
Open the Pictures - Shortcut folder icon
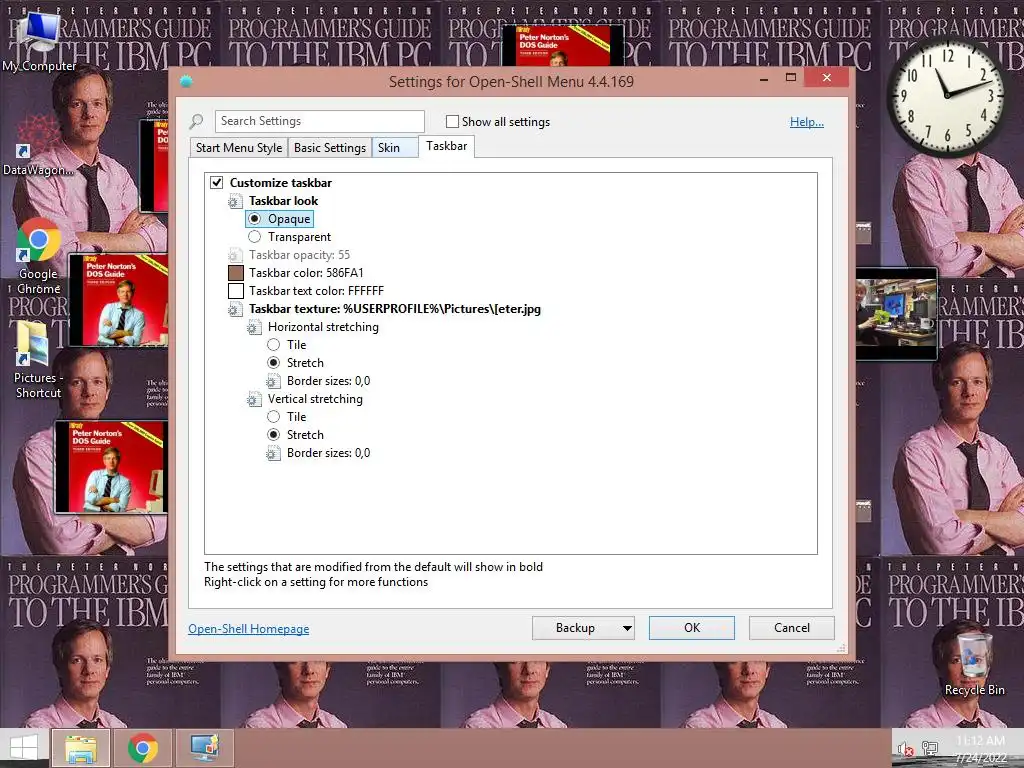point(38,359)
